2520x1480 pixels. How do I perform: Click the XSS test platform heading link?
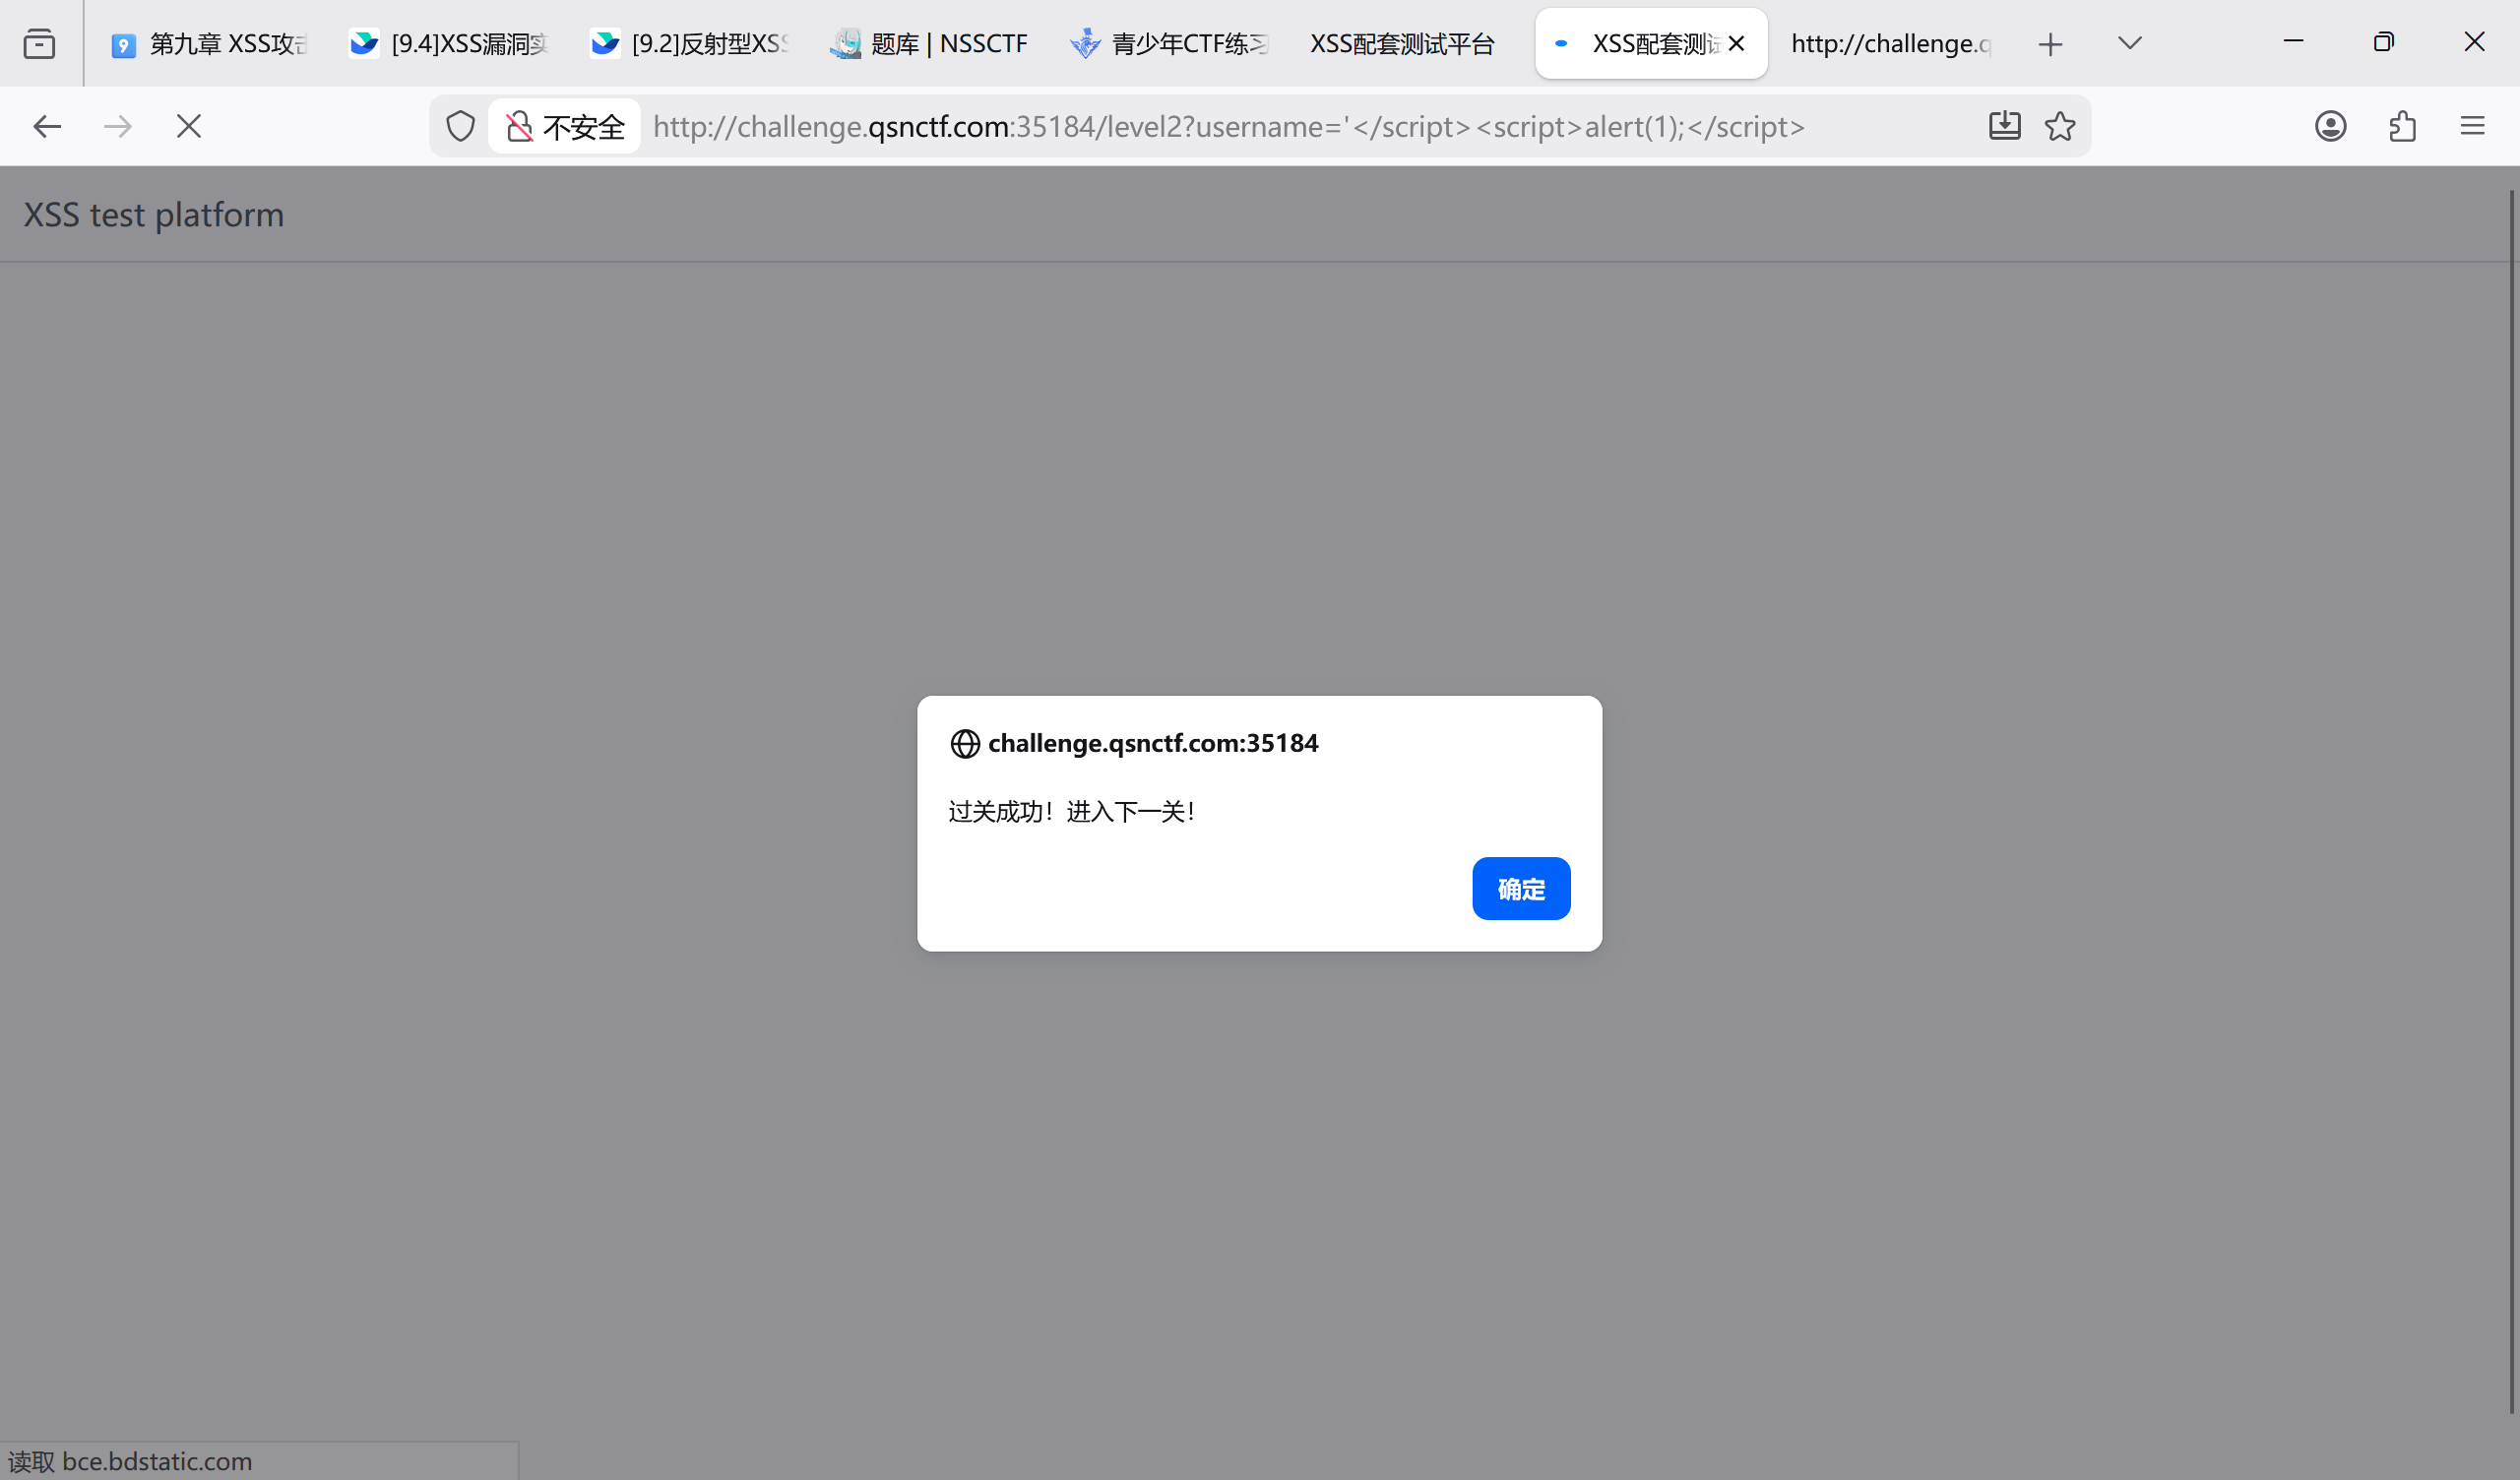click(154, 215)
